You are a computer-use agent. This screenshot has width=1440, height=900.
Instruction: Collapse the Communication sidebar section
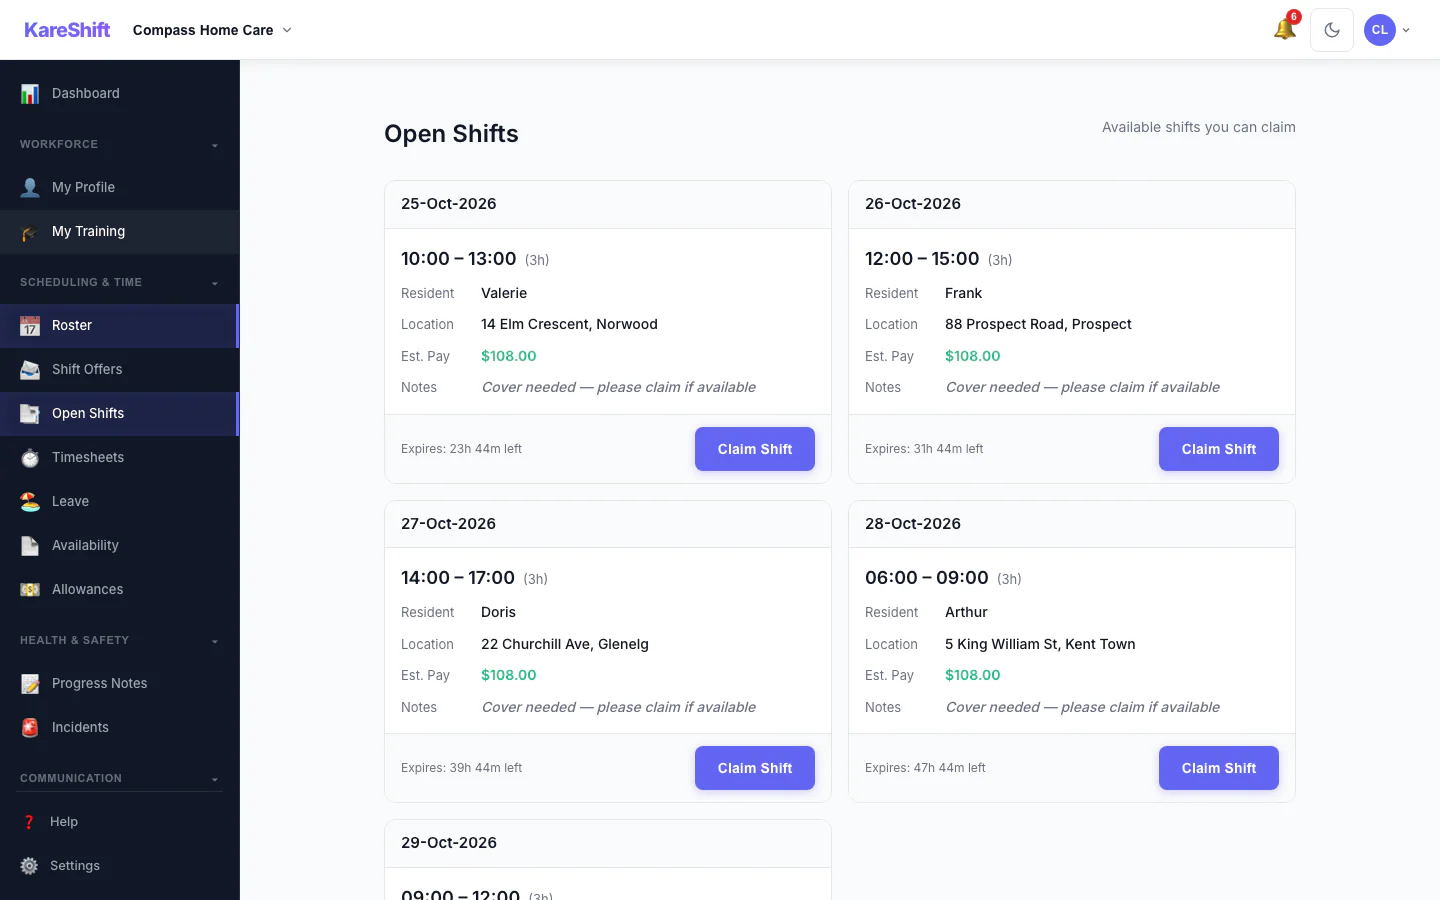tap(120, 778)
